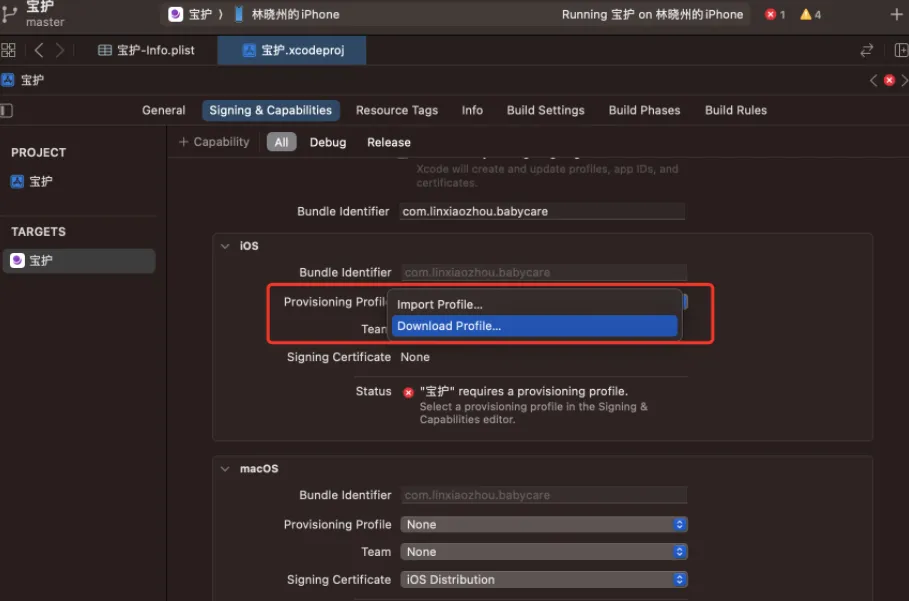The height and width of the screenshot is (601, 909).
Task: Open the Build Rules tab
Action: [736, 110]
